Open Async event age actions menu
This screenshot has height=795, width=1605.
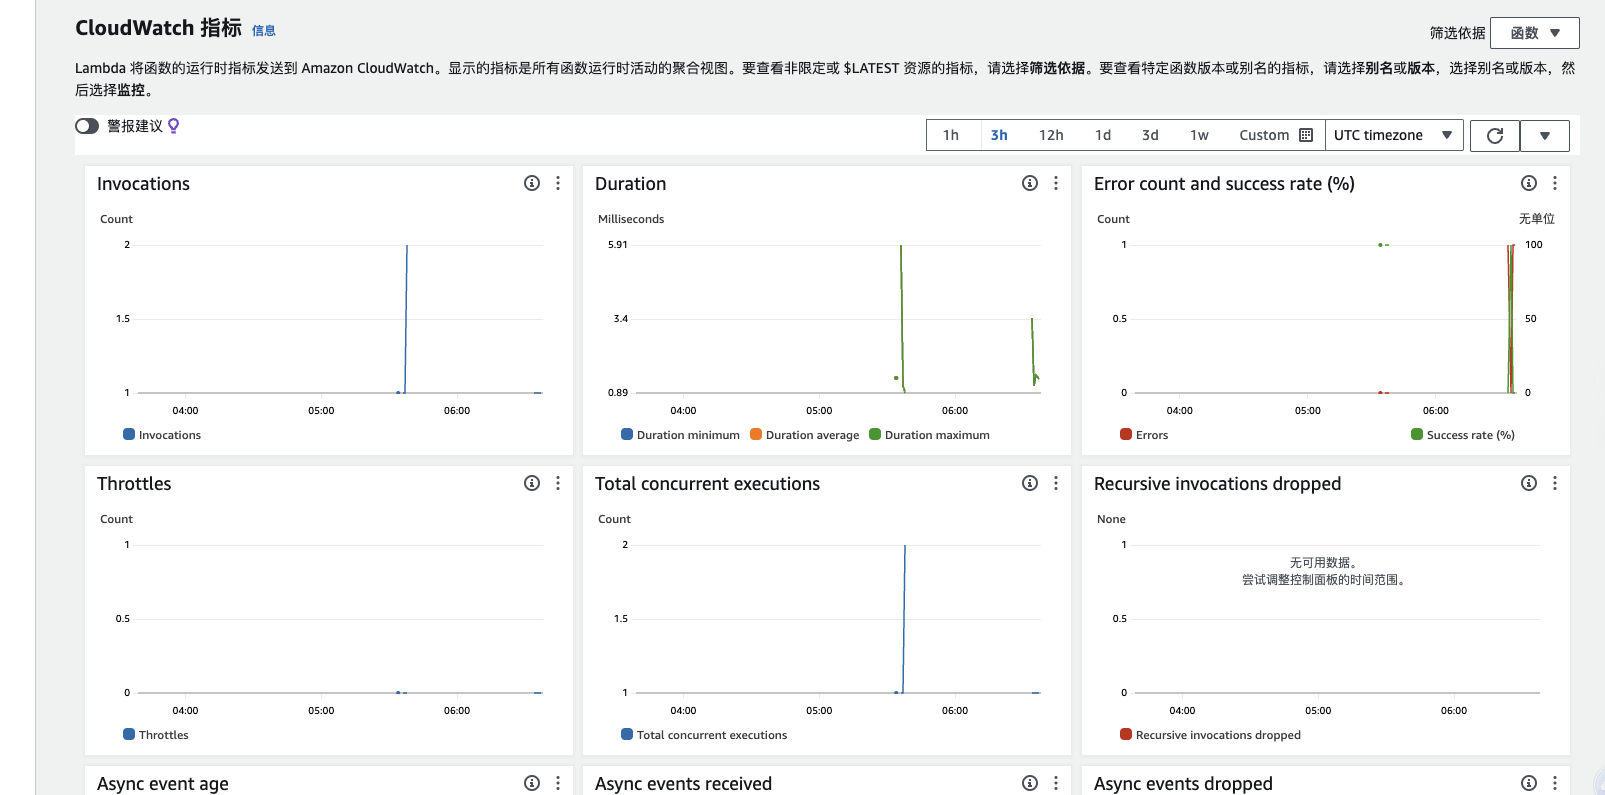pos(558,783)
